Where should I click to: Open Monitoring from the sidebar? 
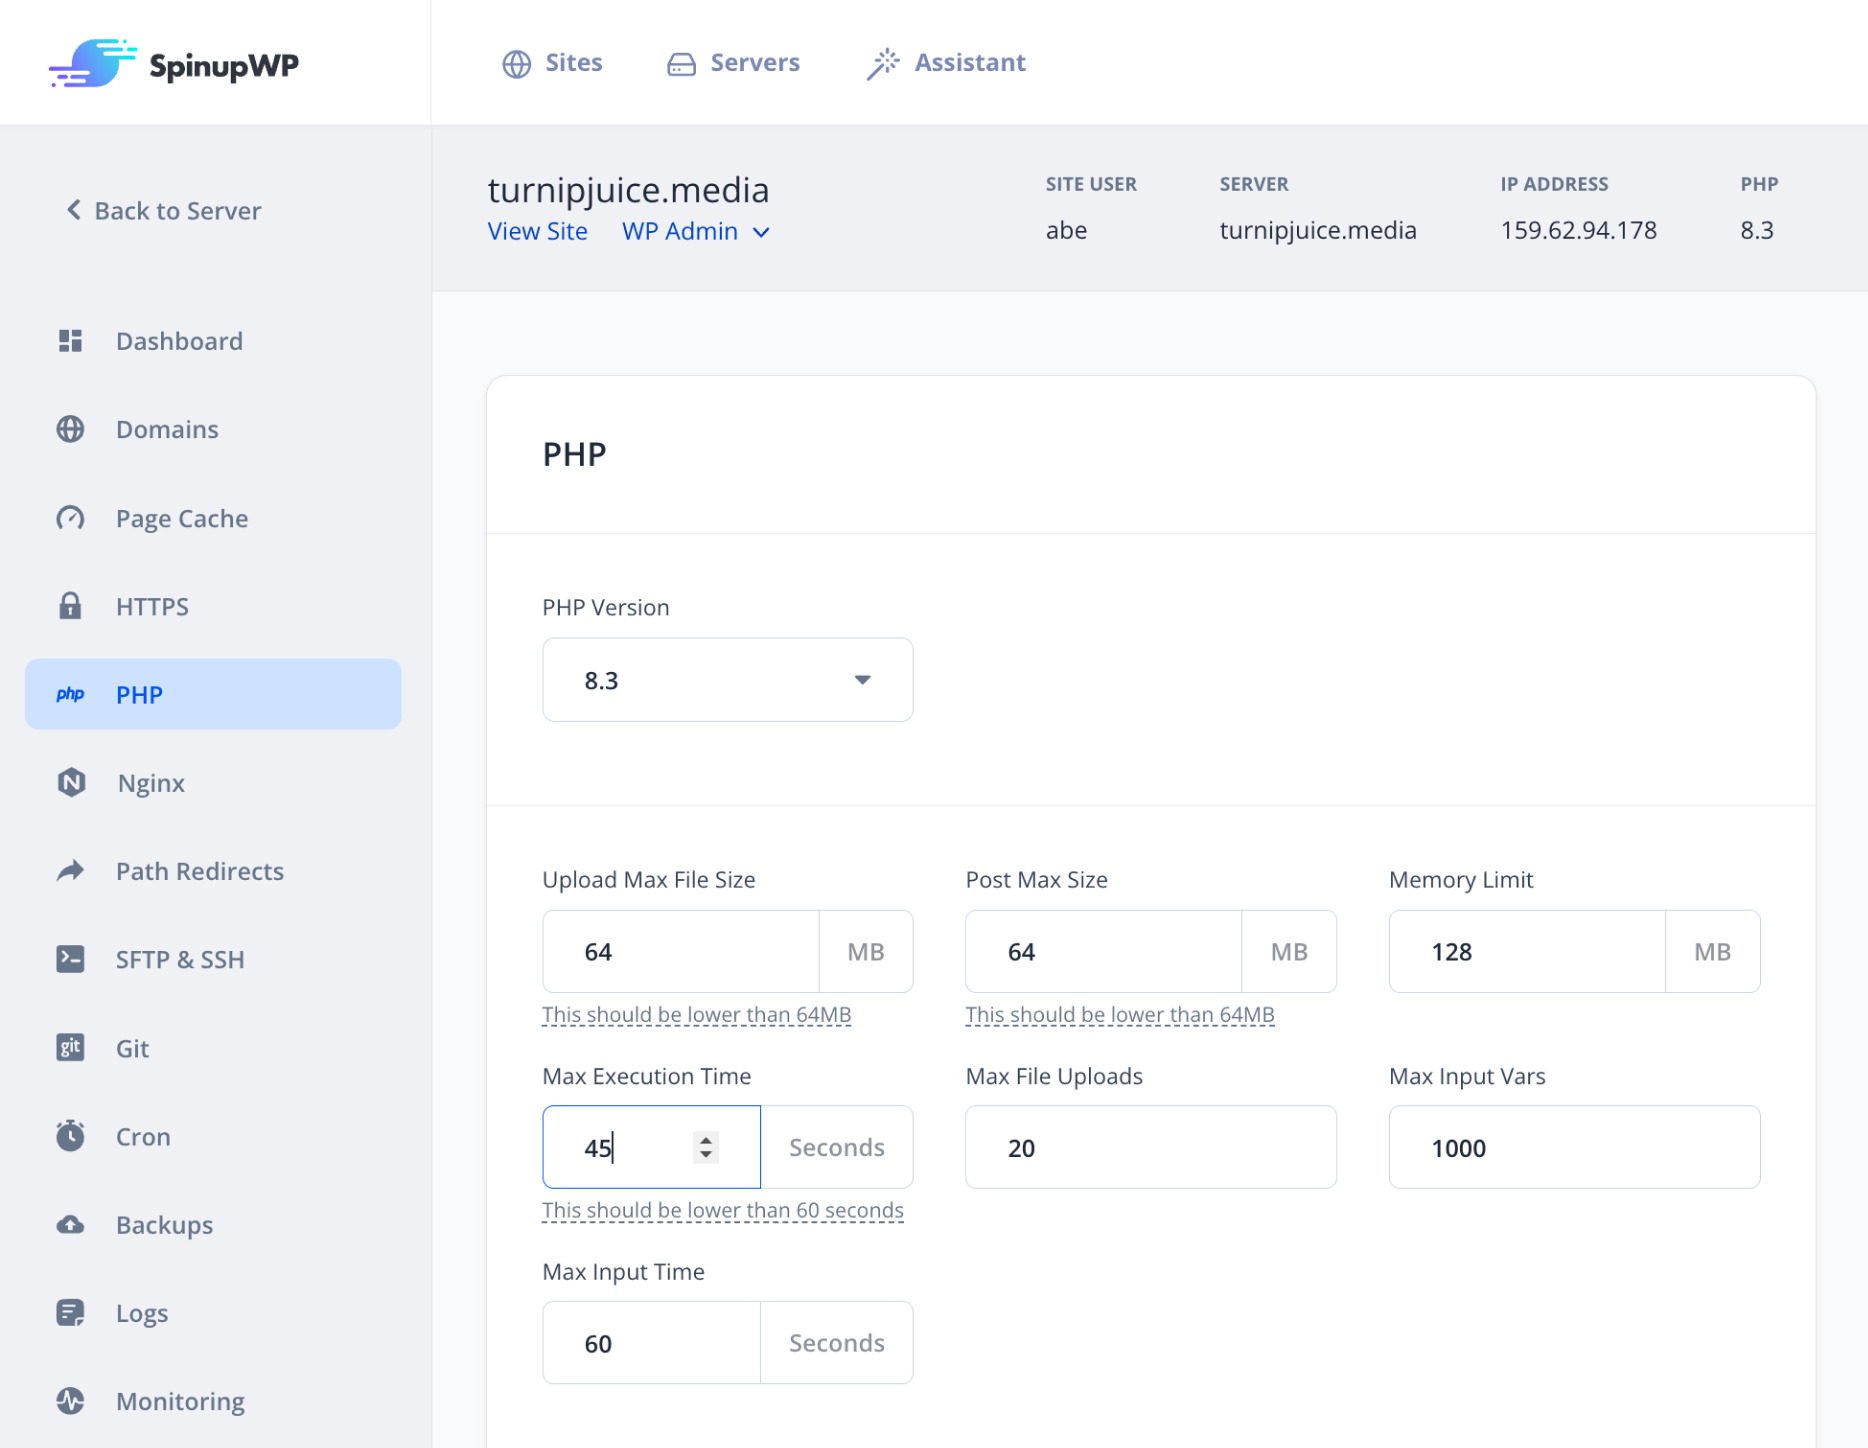(70, 1400)
